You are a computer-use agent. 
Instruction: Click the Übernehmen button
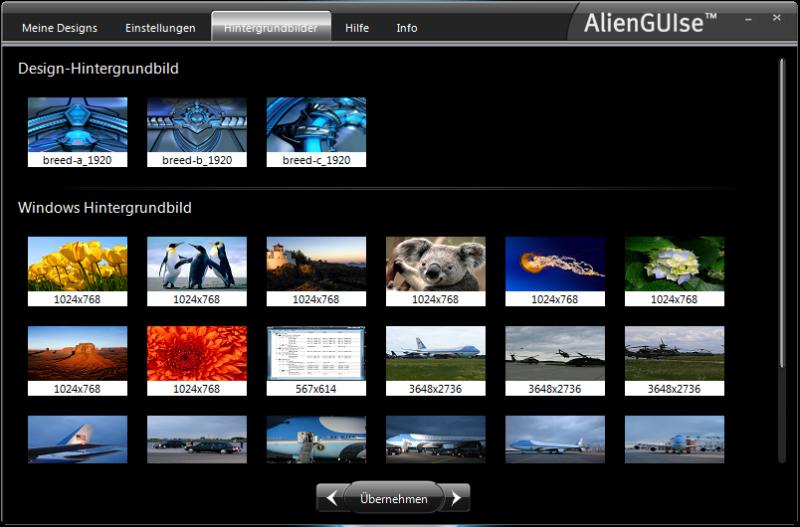pos(393,498)
